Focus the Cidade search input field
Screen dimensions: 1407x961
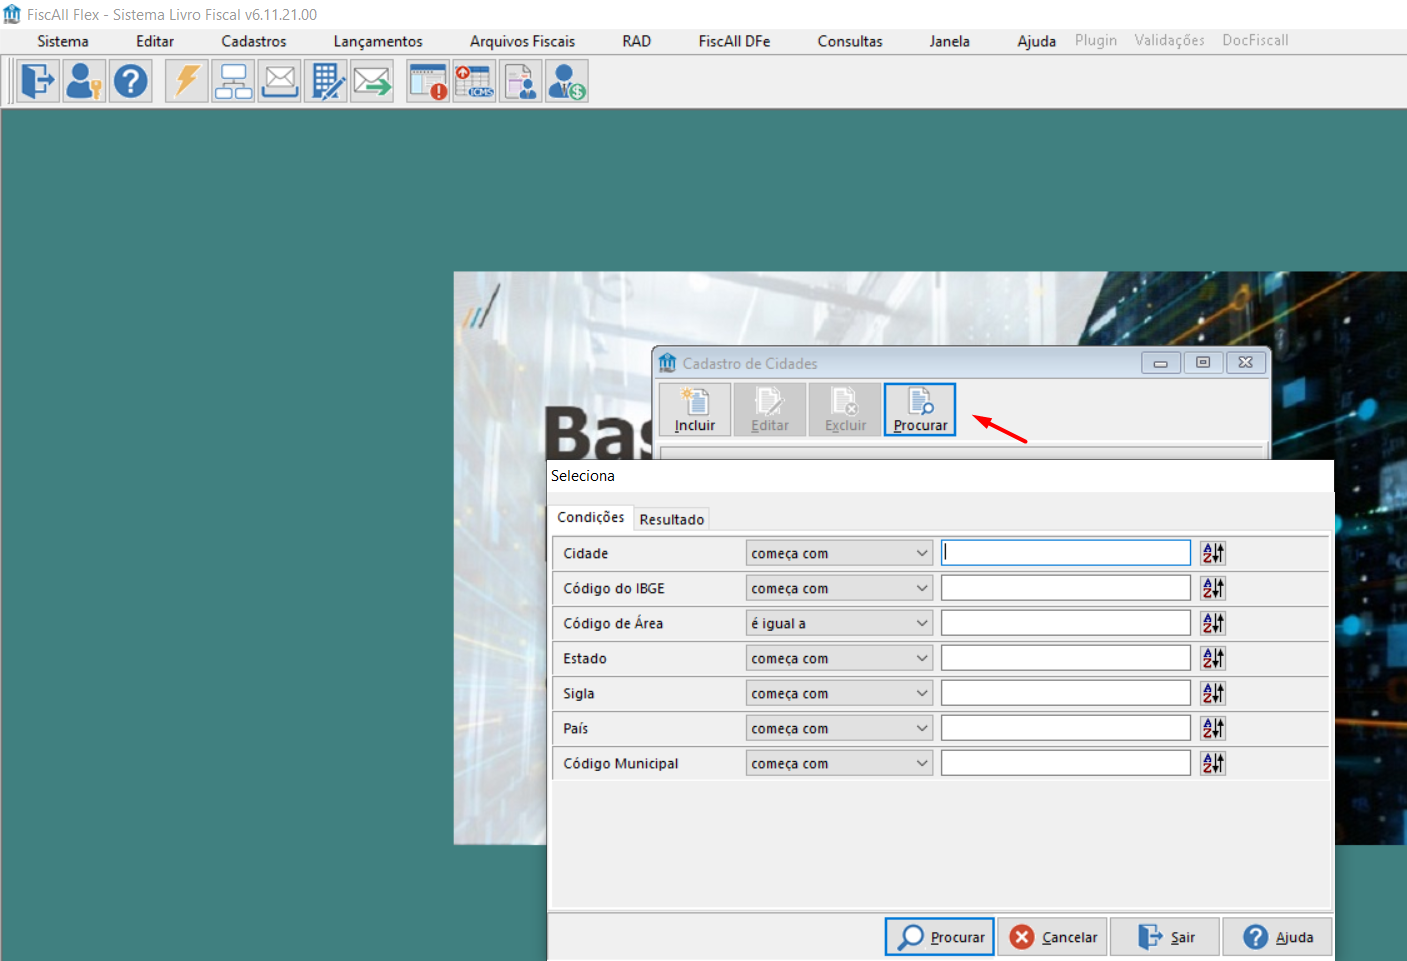coord(1066,553)
